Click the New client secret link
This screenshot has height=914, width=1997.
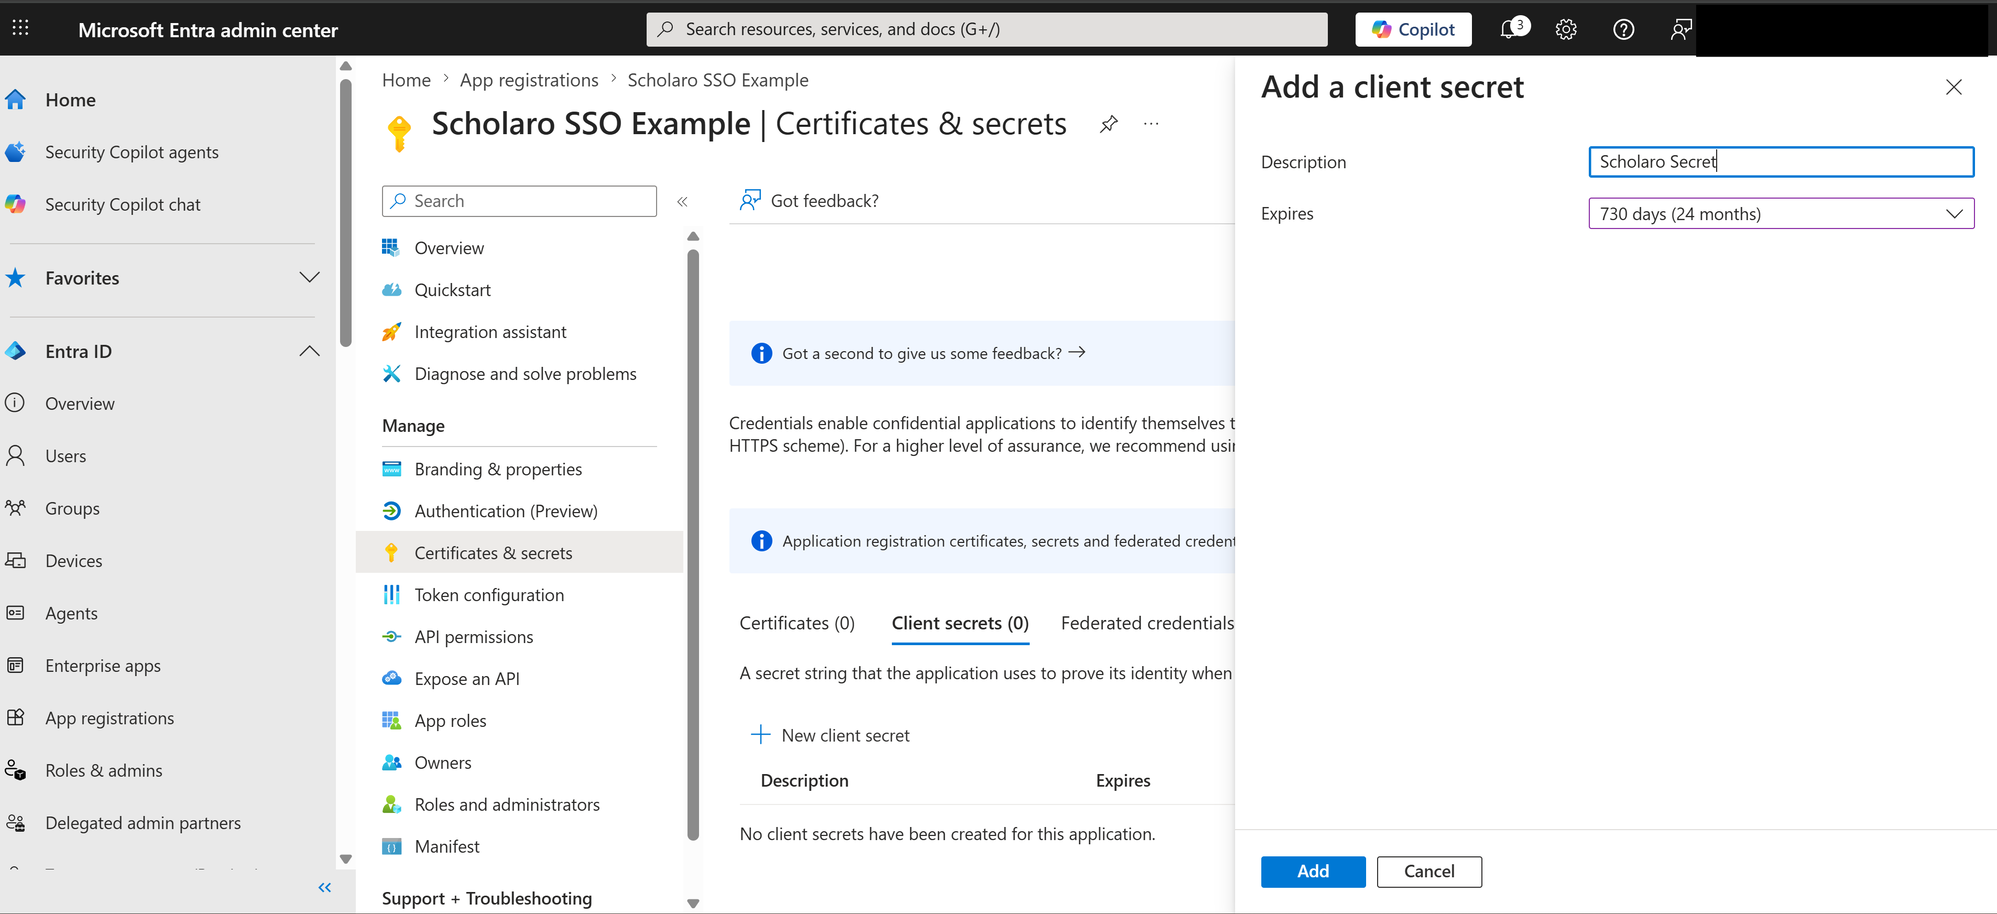coord(830,735)
